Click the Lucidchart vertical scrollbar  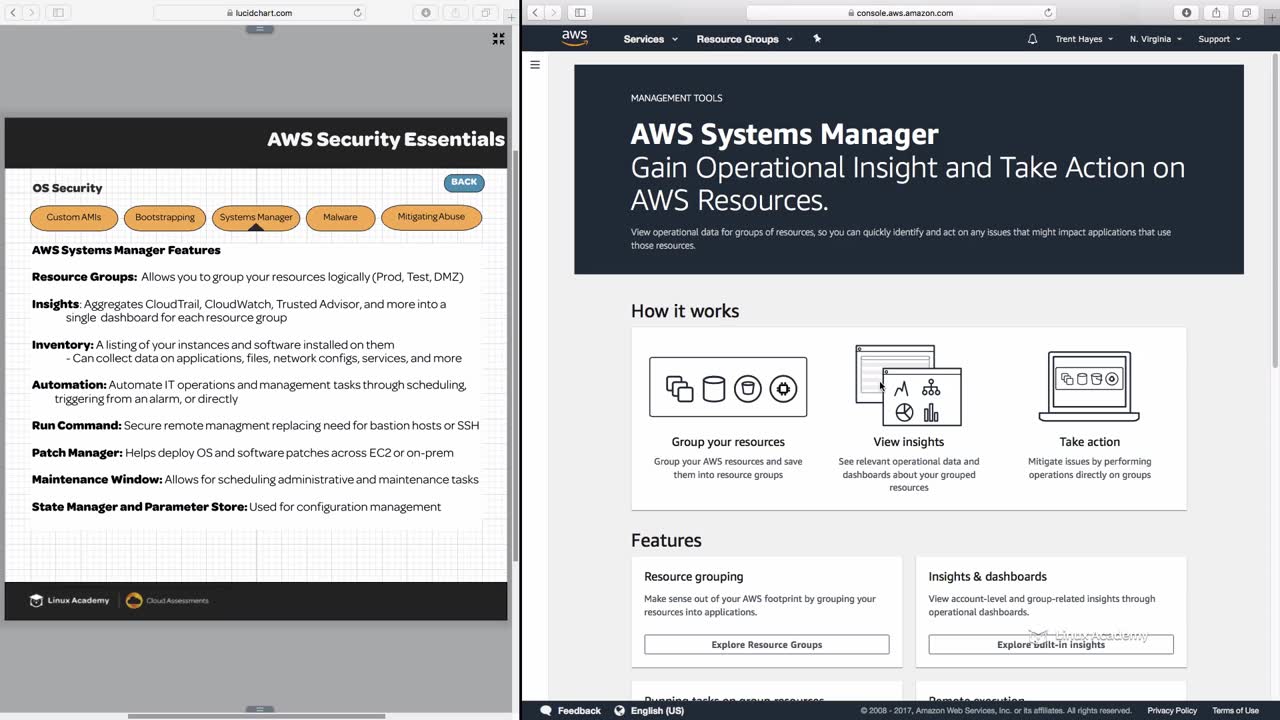(x=515, y=355)
